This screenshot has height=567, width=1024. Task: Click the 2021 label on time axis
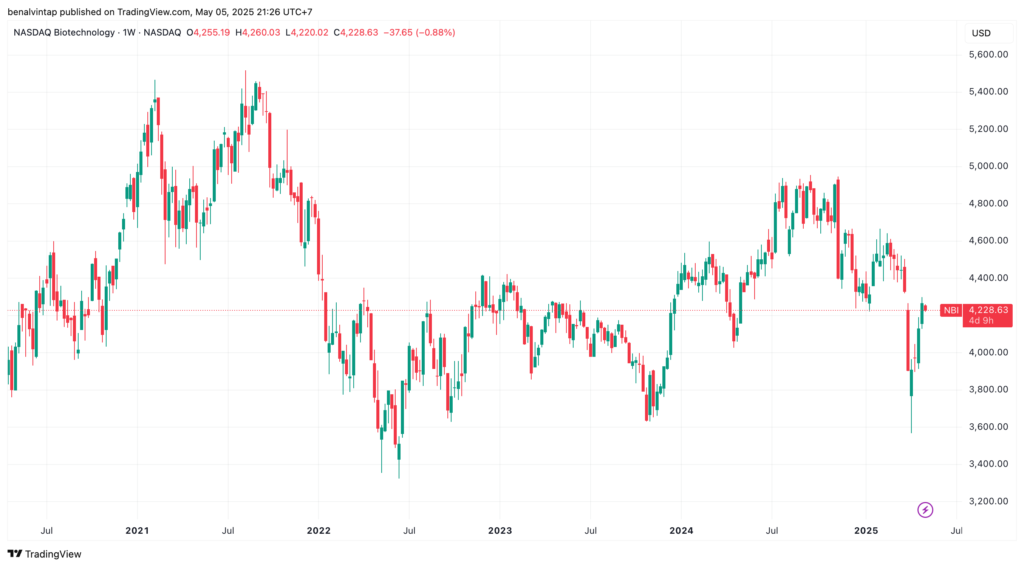(x=137, y=530)
